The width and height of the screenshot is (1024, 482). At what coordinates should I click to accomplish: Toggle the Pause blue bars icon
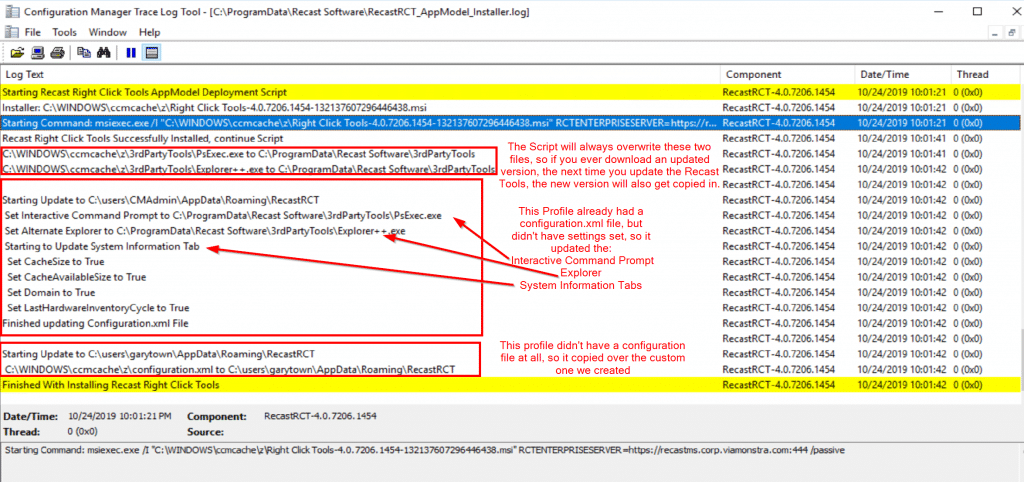[131, 52]
